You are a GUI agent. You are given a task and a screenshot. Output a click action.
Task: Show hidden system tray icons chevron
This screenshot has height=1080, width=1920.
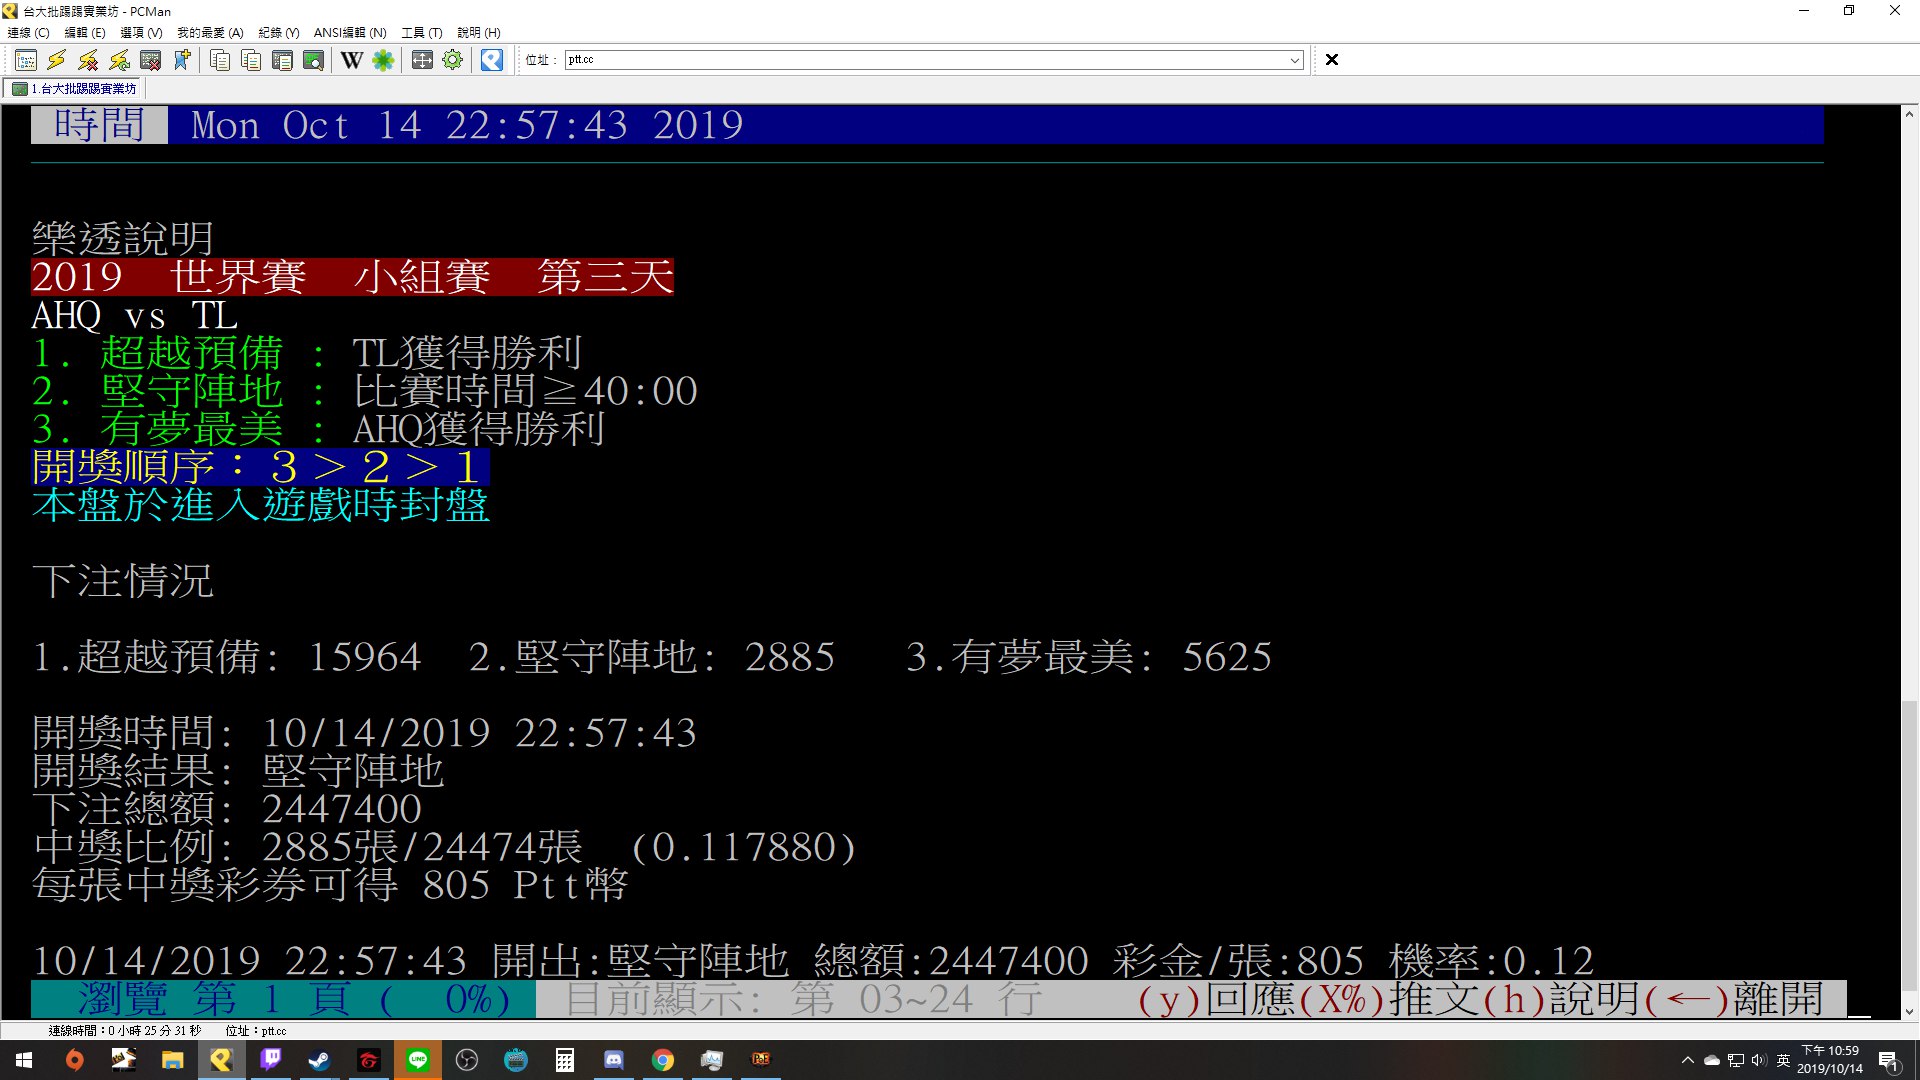point(1688,1060)
